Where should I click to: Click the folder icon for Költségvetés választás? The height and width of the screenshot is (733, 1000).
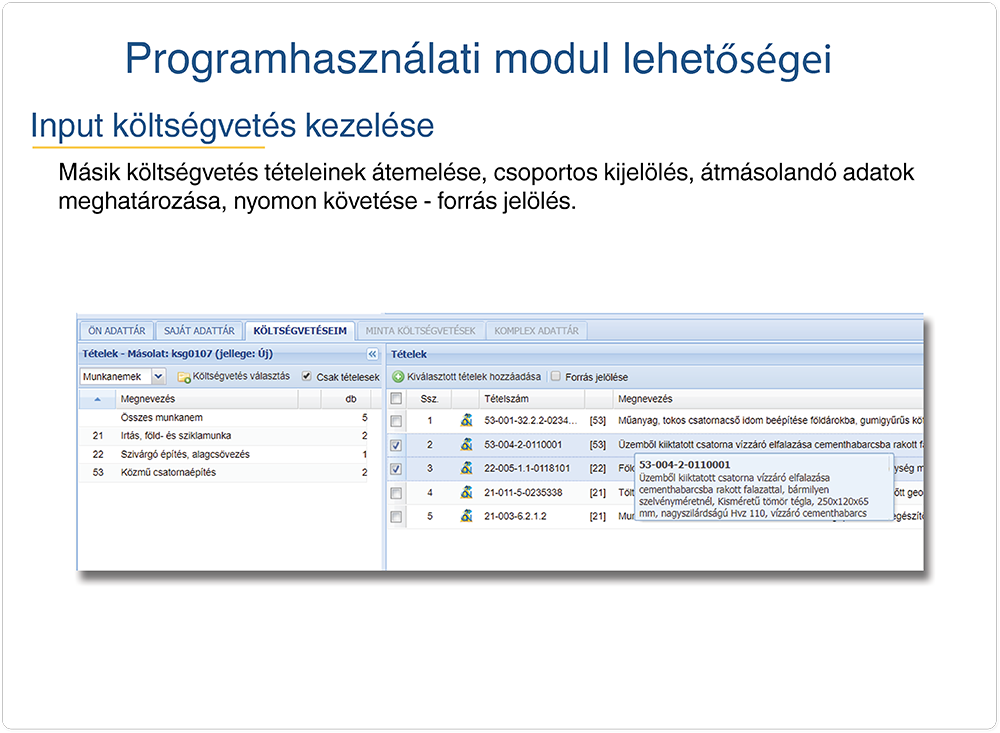[184, 377]
